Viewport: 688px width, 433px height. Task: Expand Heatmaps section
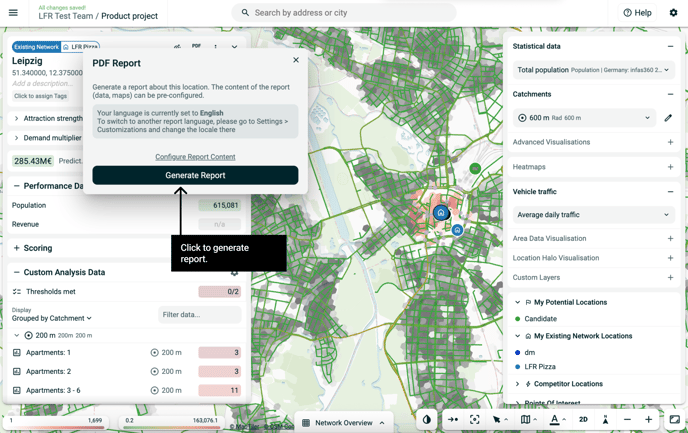tap(670, 167)
